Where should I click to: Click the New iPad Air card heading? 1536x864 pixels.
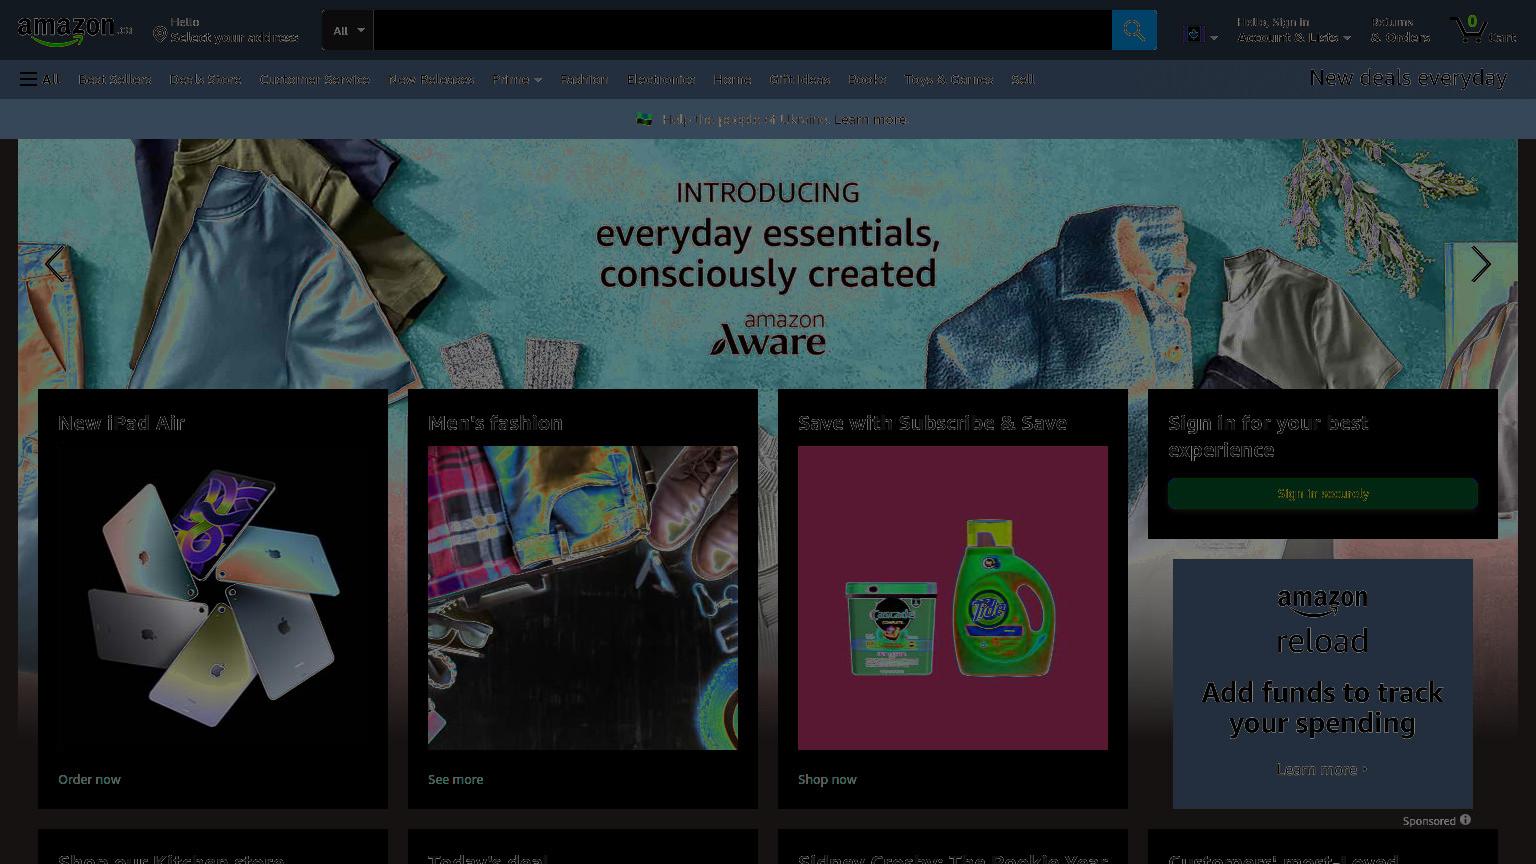point(121,423)
